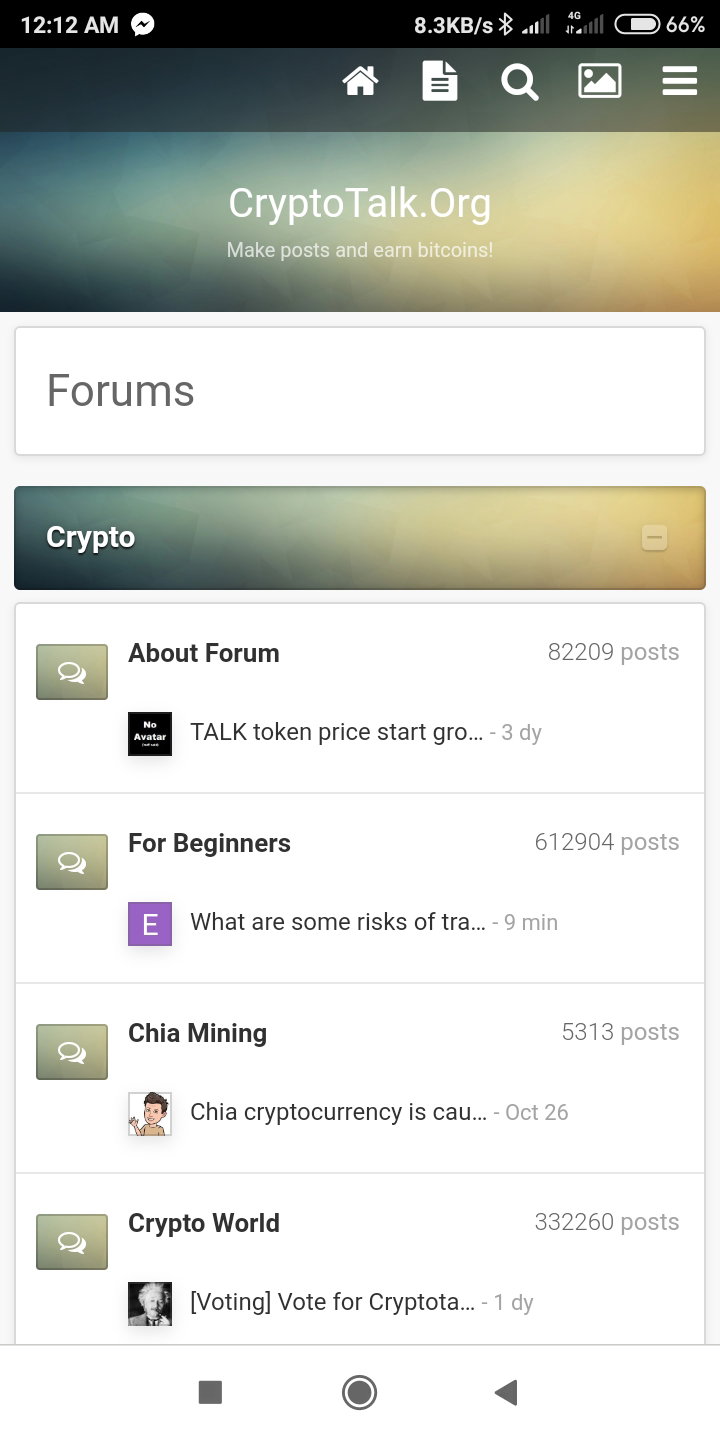Collapse the Crypto category section

click(654, 538)
